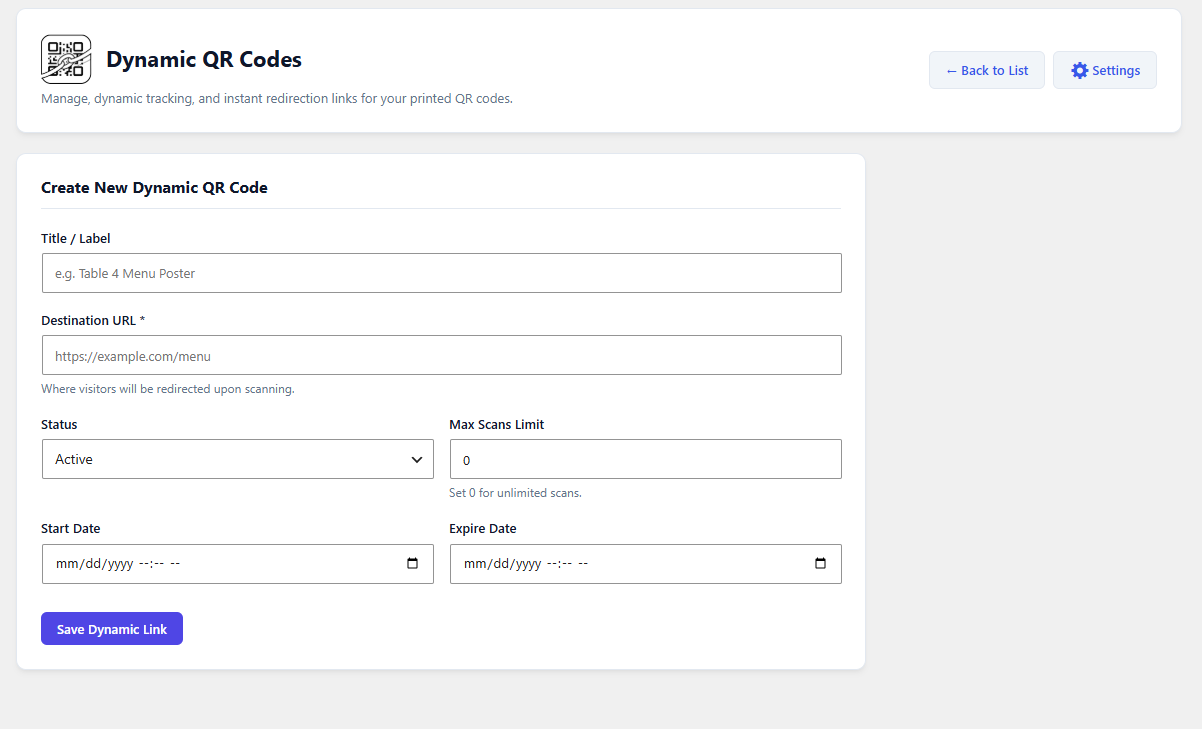The image size is (1202, 729).
Task: Focus the Destination URL input field
Action: [x=441, y=355]
